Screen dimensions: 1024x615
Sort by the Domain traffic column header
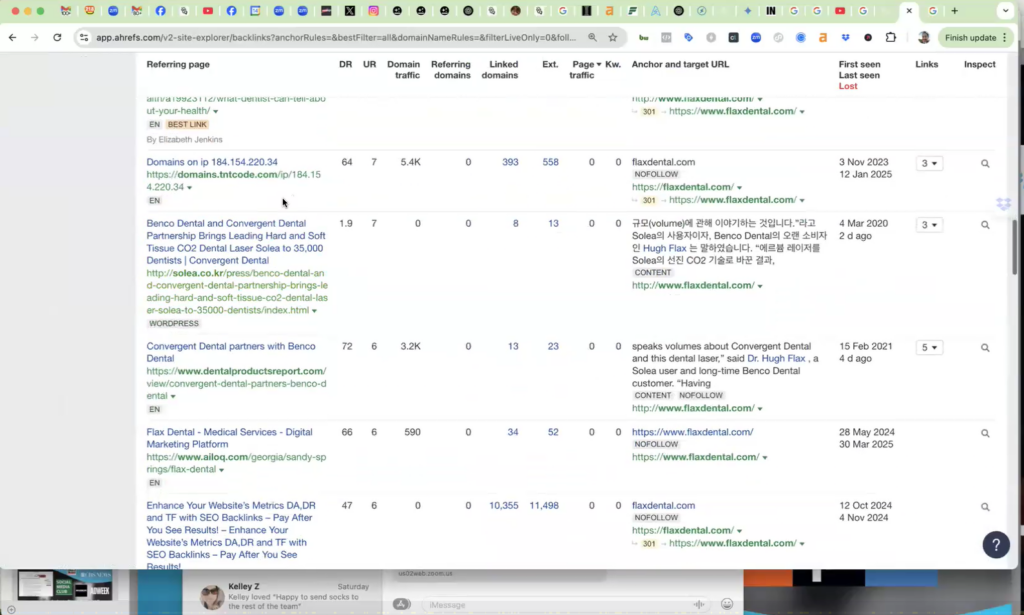coord(404,70)
